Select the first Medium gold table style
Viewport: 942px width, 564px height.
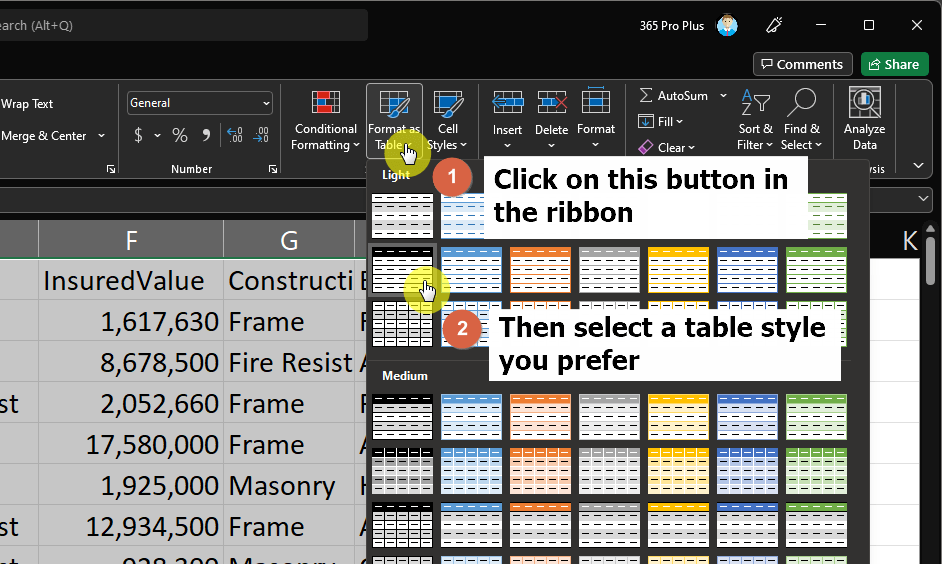(x=678, y=417)
